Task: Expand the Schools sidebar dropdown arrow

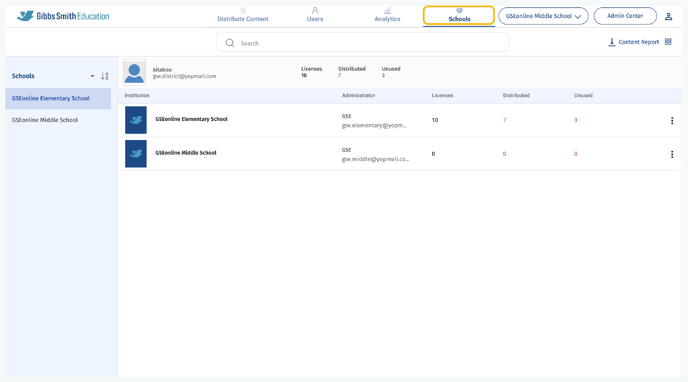Action: 92,76
